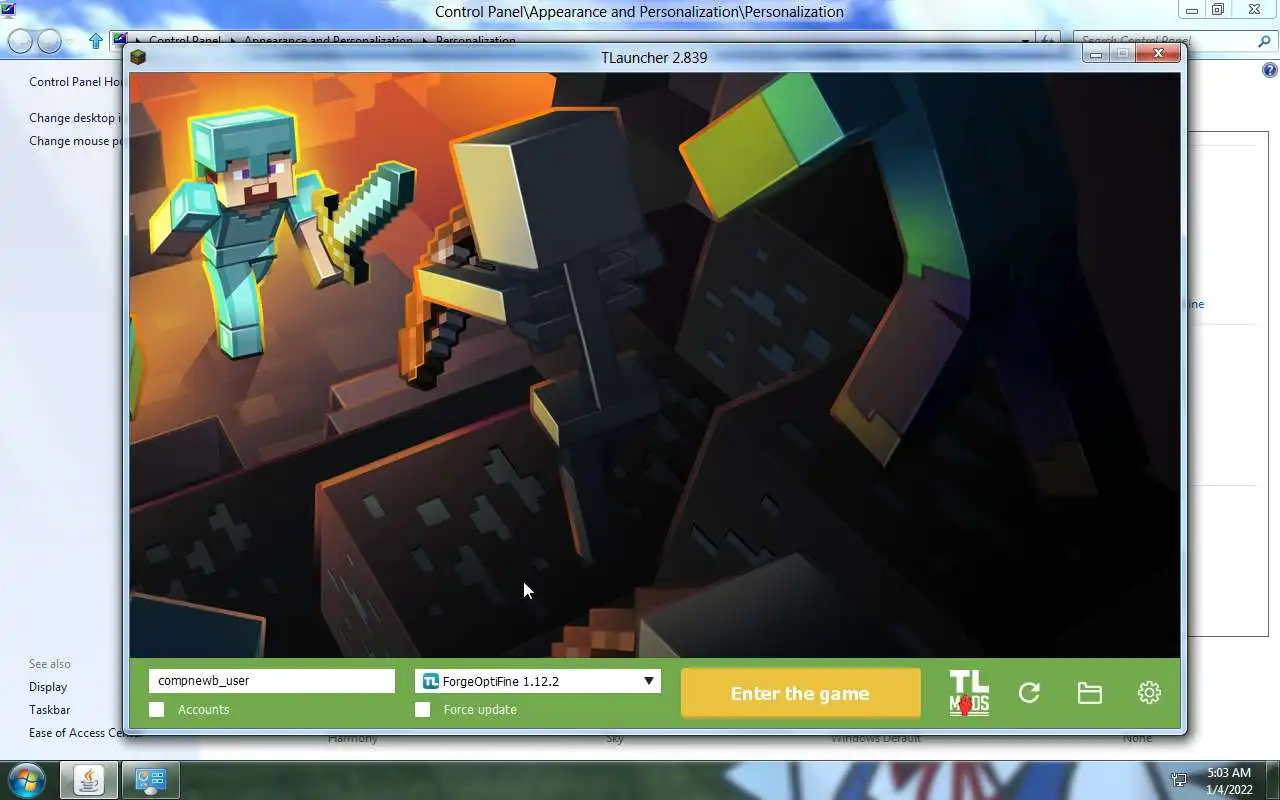This screenshot has width=1280, height=800.
Task: Open the Windows Start menu orb
Action: (x=25, y=779)
